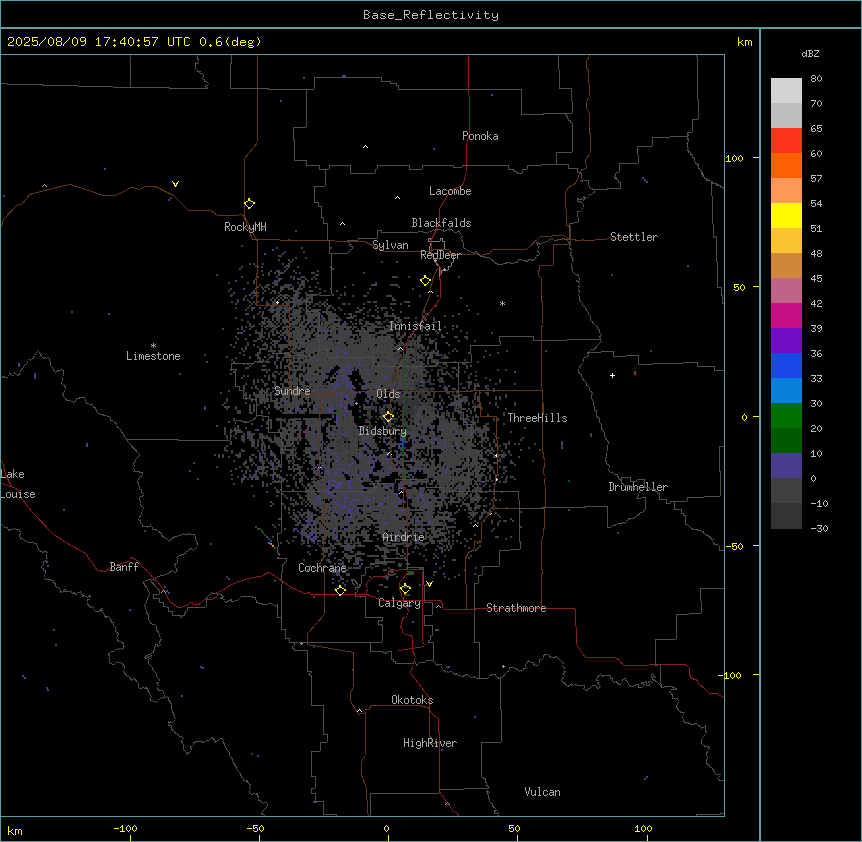This screenshot has height=842, width=862.
Task: Click the Stettler label
Action: (634, 237)
